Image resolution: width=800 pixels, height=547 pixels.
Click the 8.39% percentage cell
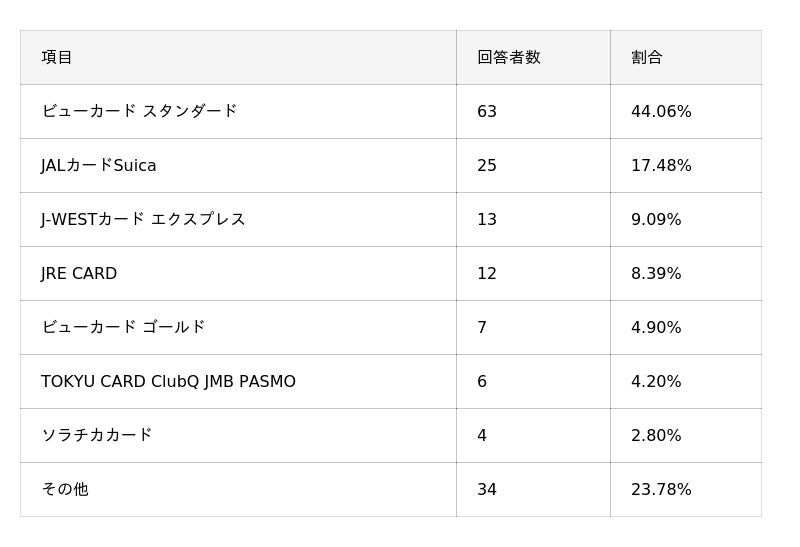pyautogui.click(x=656, y=273)
